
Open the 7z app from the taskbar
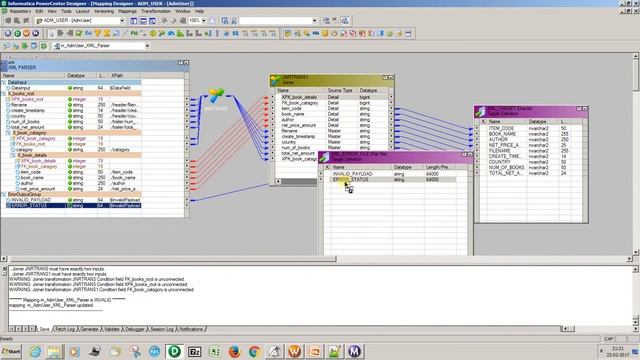click(194, 351)
